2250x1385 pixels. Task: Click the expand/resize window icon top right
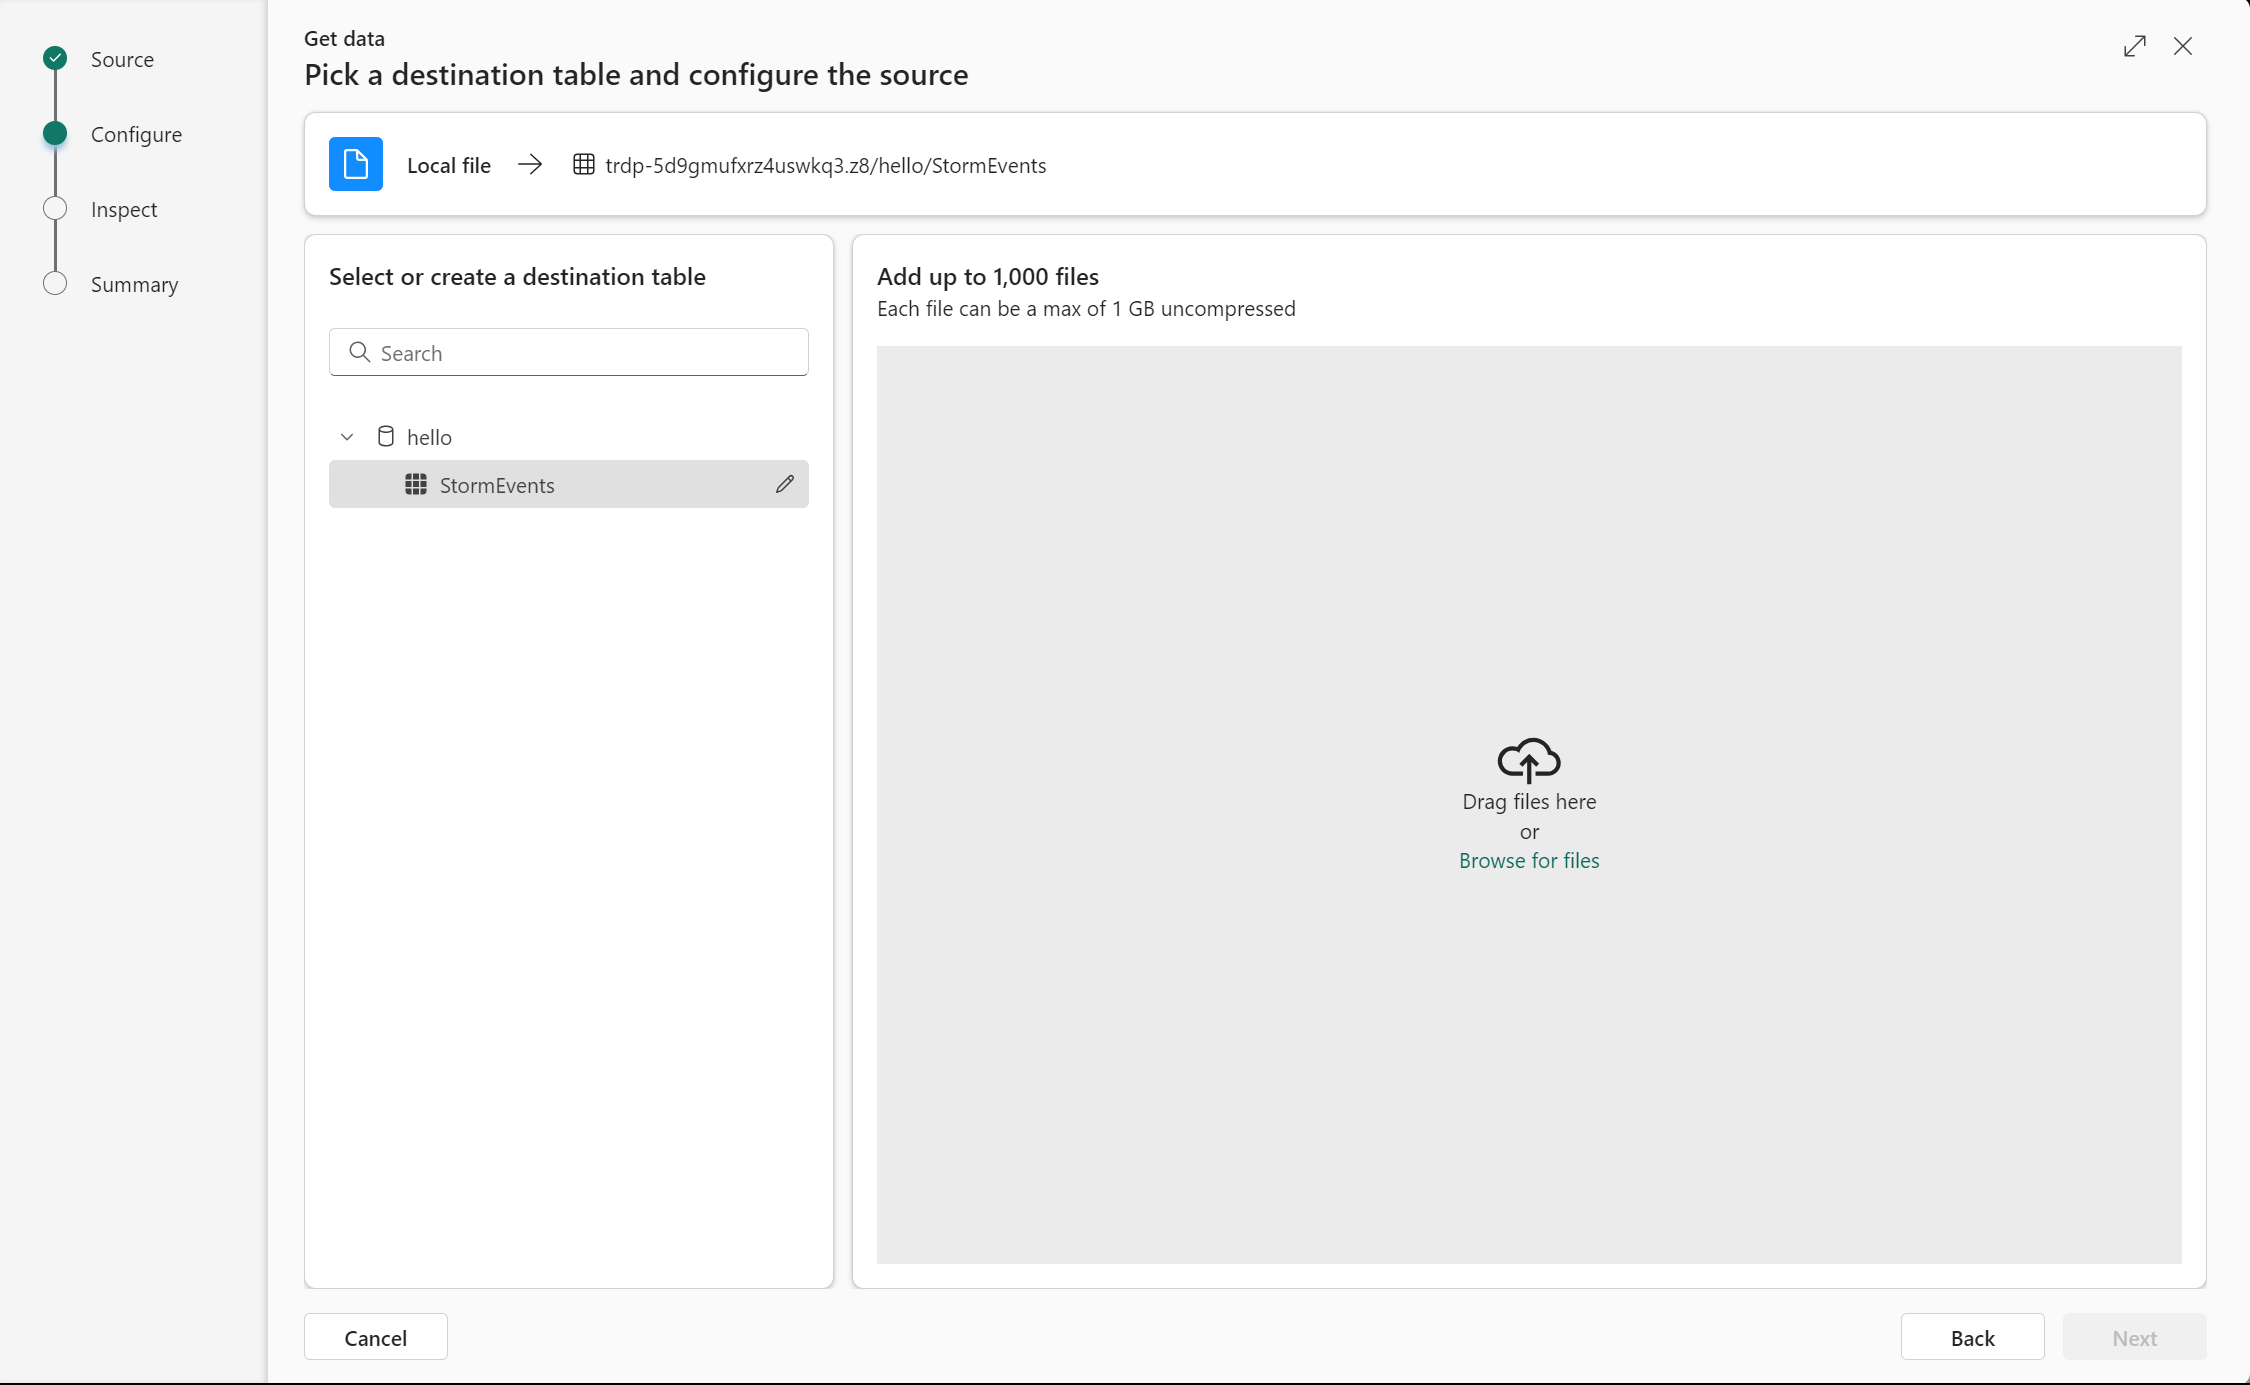[x=2134, y=45]
